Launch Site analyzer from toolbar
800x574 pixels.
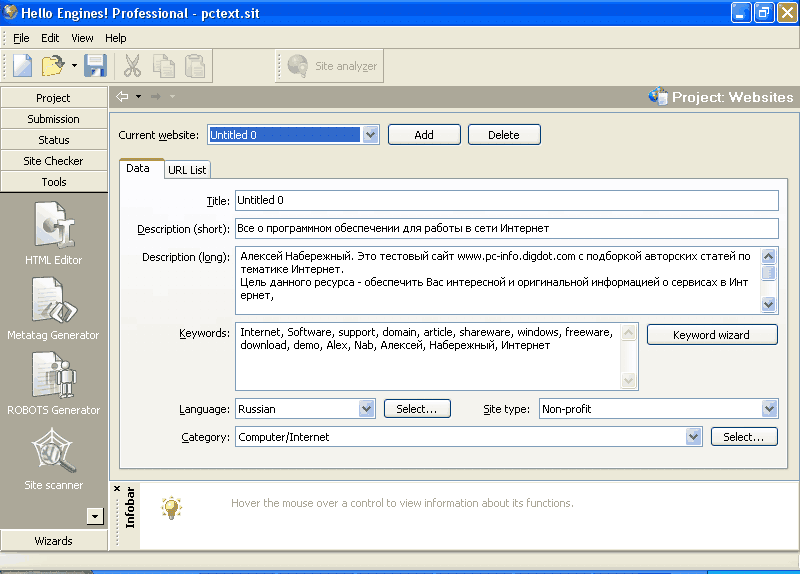coord(333,66)
